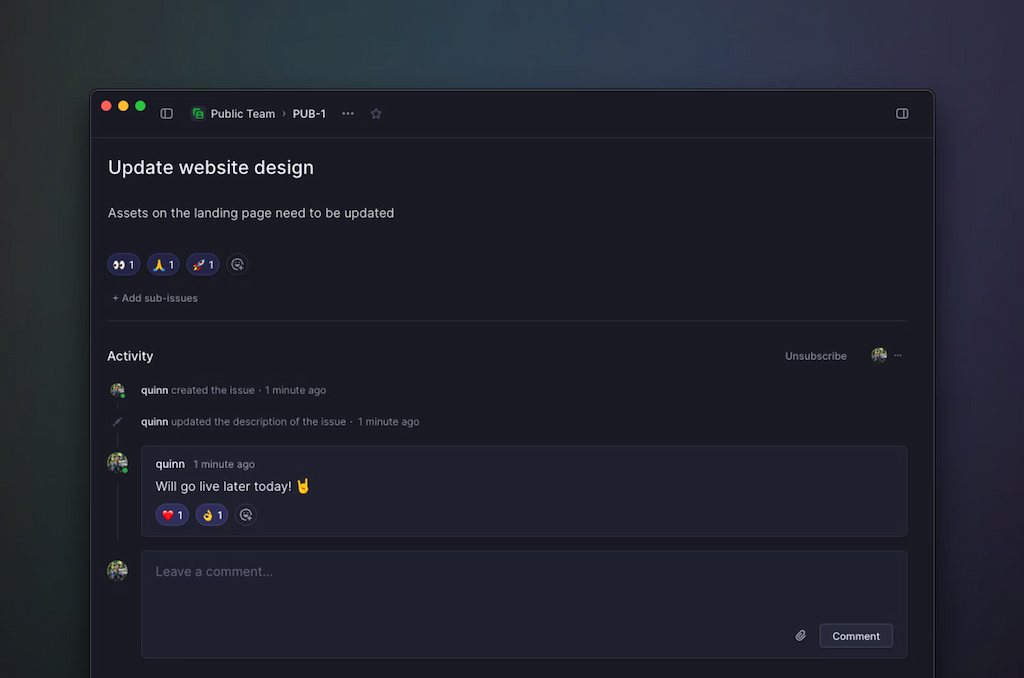The image size is (1024, 678).
Task: Toggle heart reaction on quinn's comment
Action: click(x=172, y=515)
